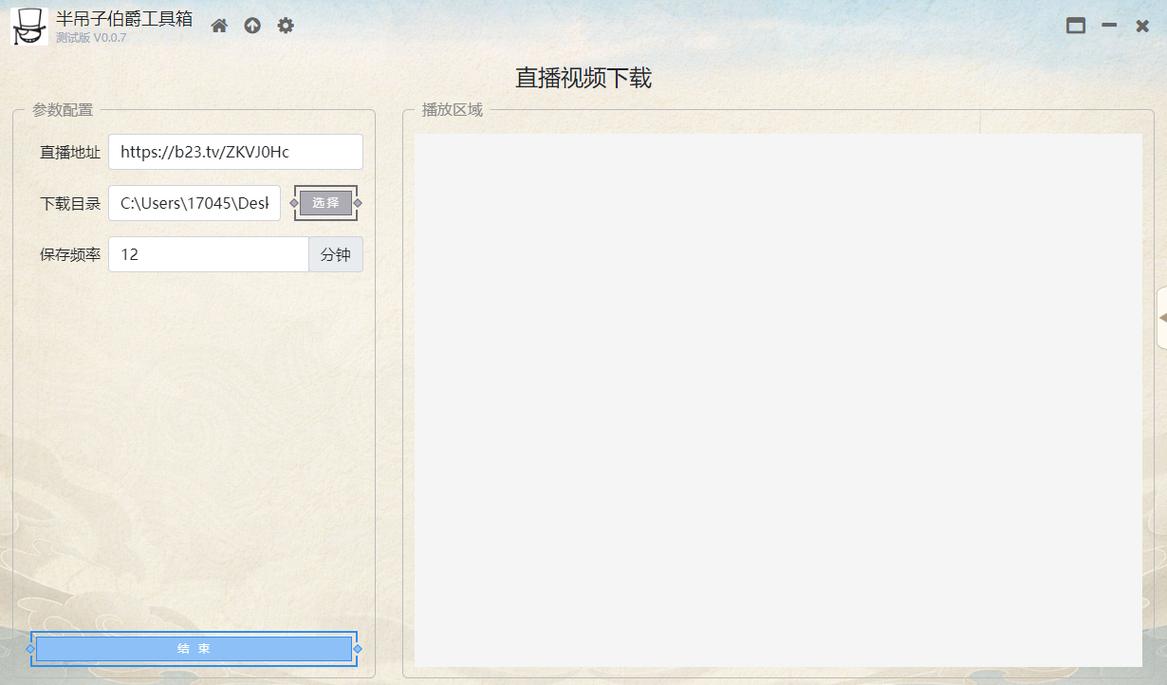
Task: Select the 直播地址 URL input field
Action: [235, 151]
